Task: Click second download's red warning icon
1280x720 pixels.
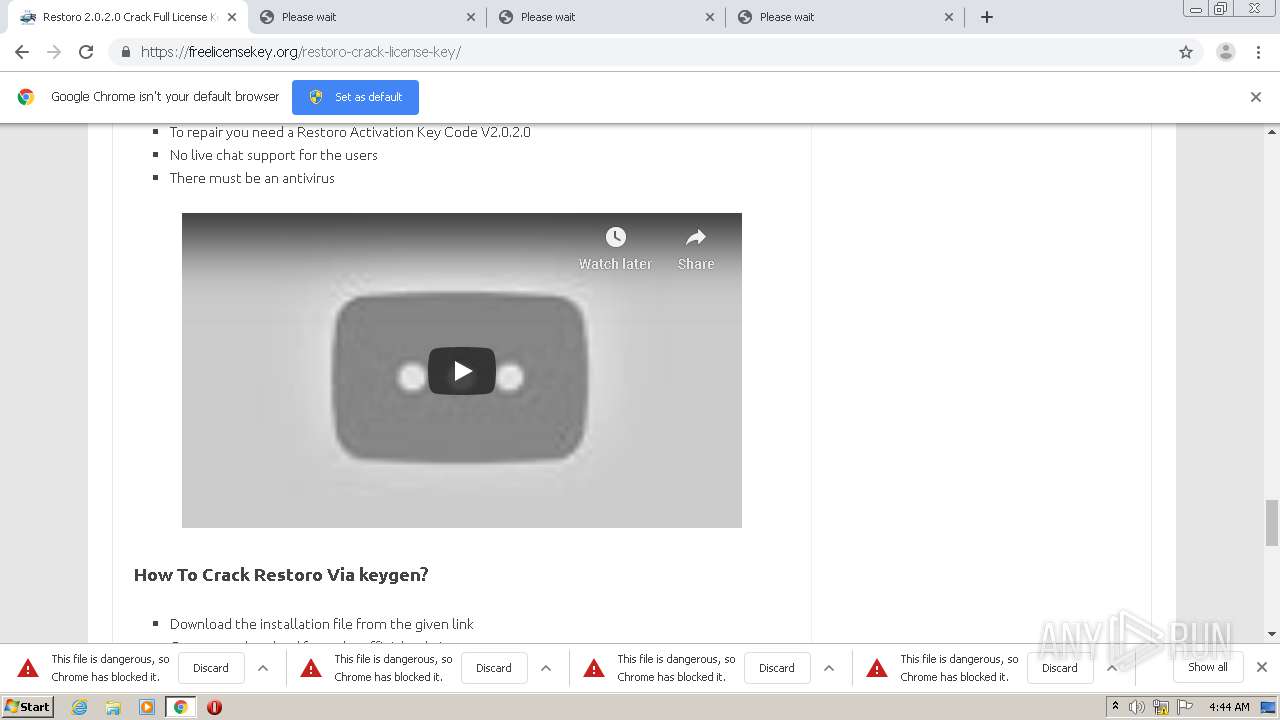Action: (x=311, y=668)
